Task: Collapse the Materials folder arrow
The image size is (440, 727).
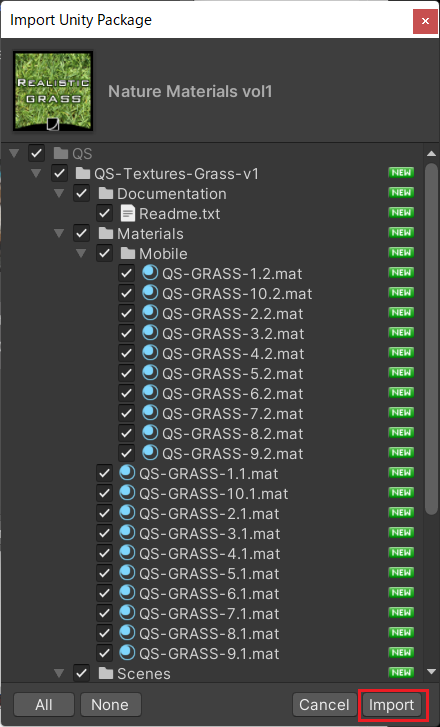Action: click(x=59, y=233)
